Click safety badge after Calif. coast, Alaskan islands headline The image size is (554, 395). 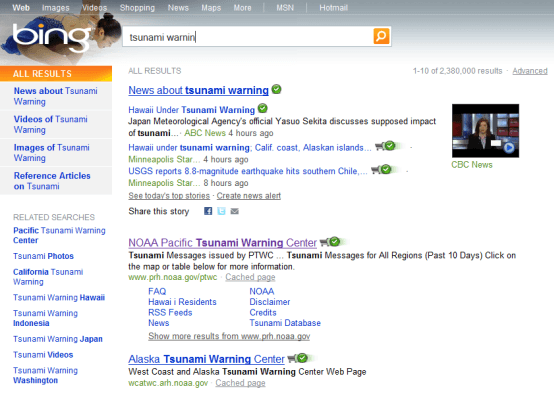[x=388, y=146]
